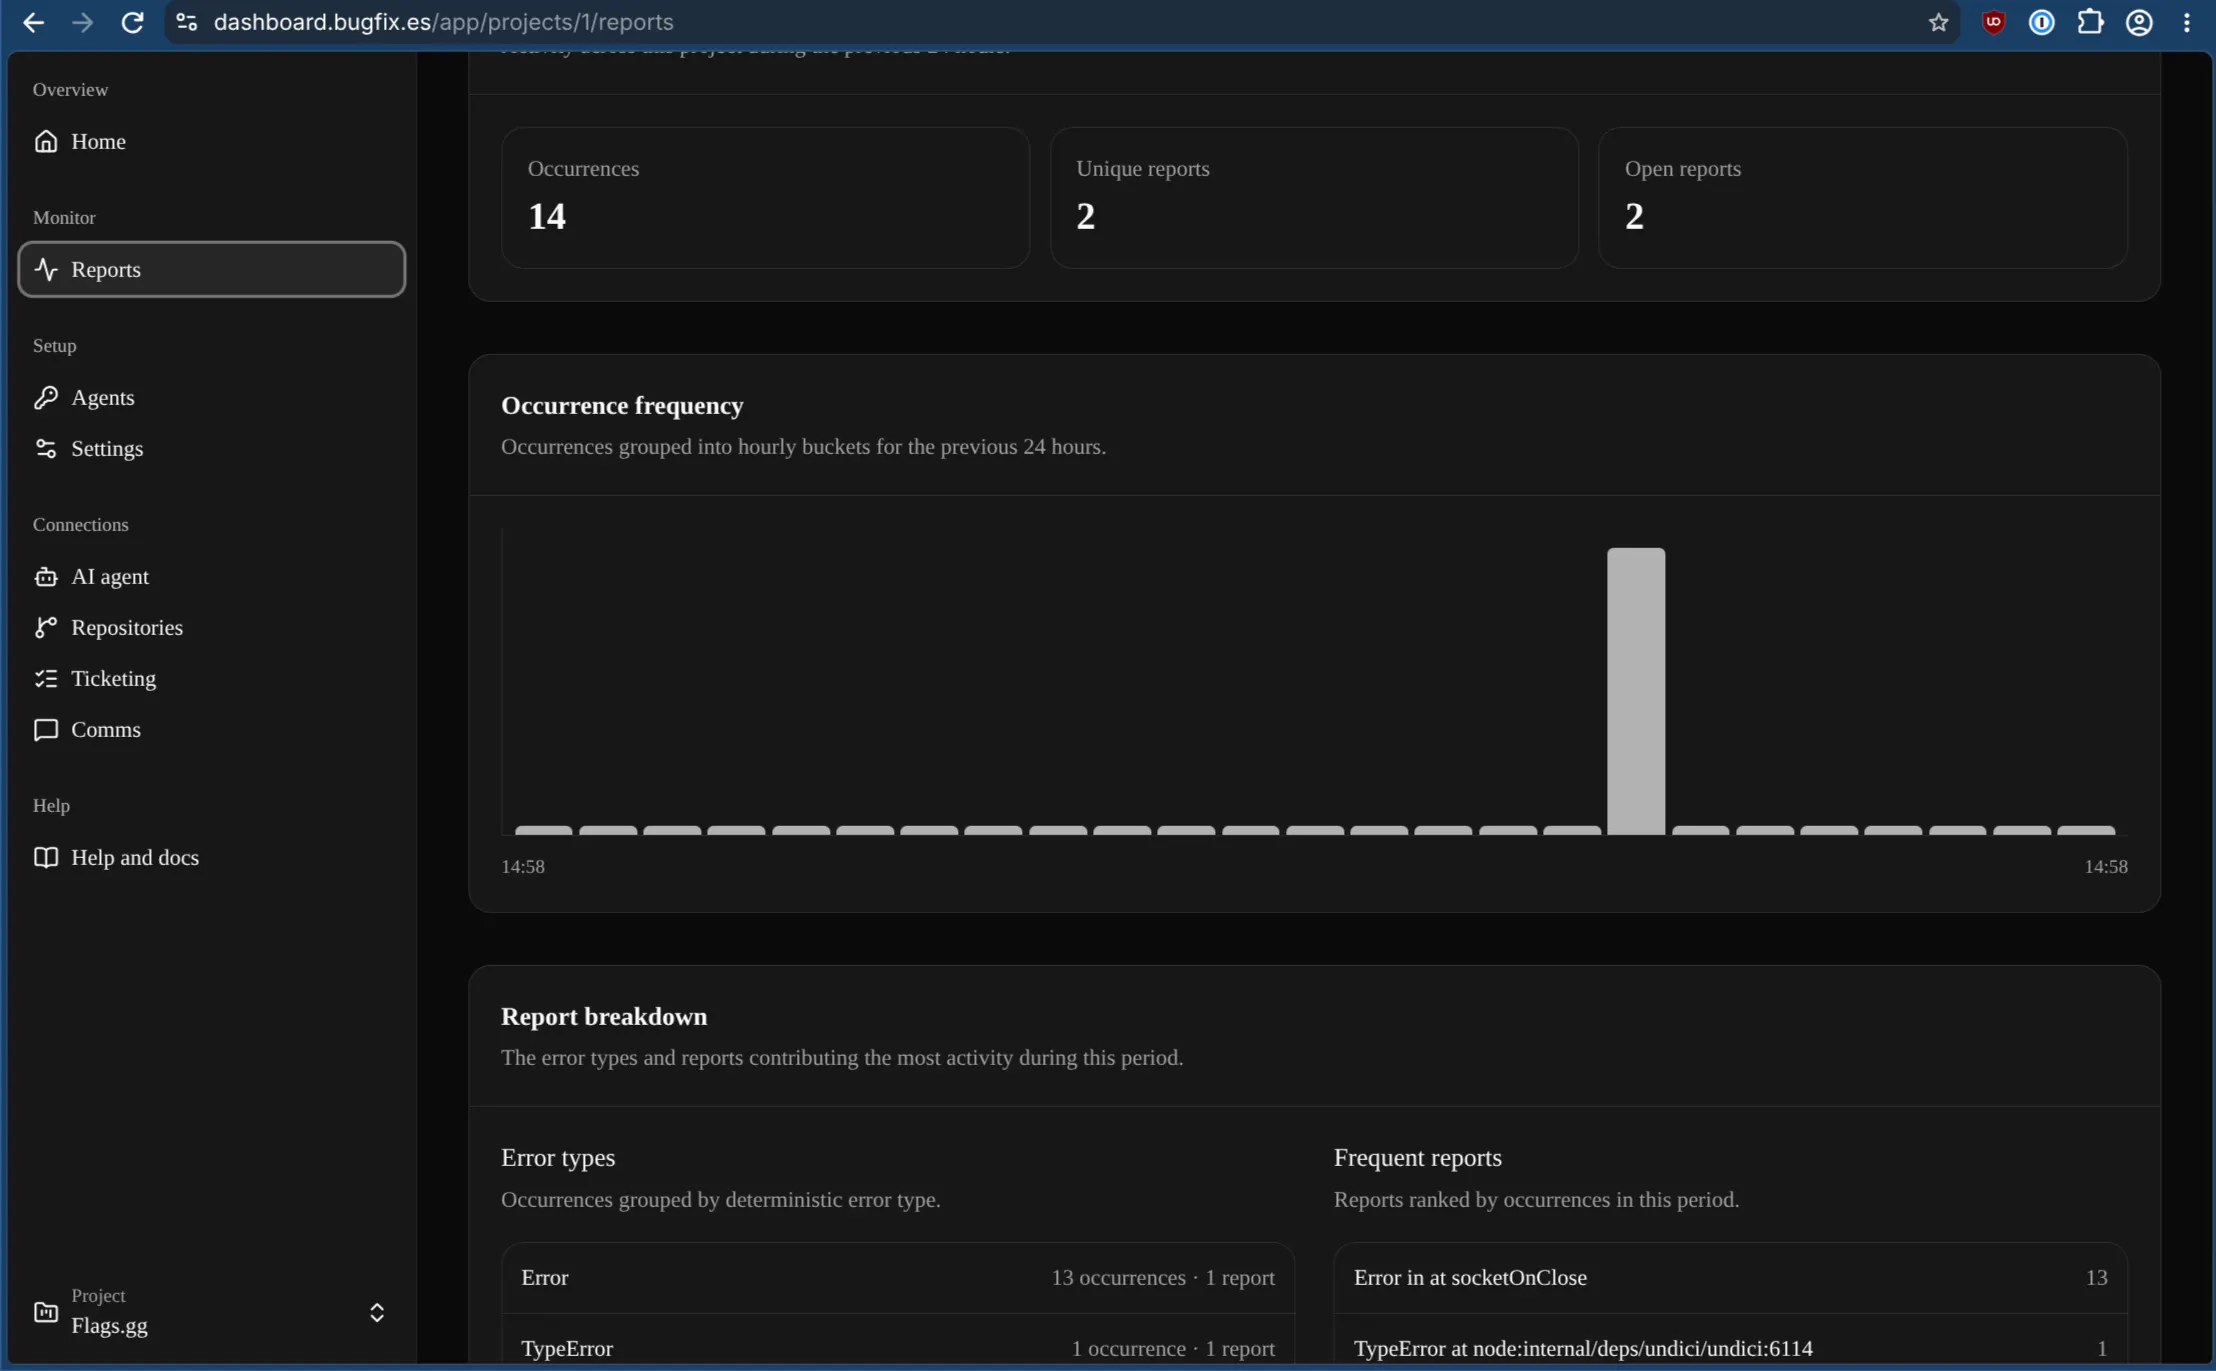Click the Comms chat bubble icon
The width and height of the screenshot is (2216, 1371).
point(46,729)
